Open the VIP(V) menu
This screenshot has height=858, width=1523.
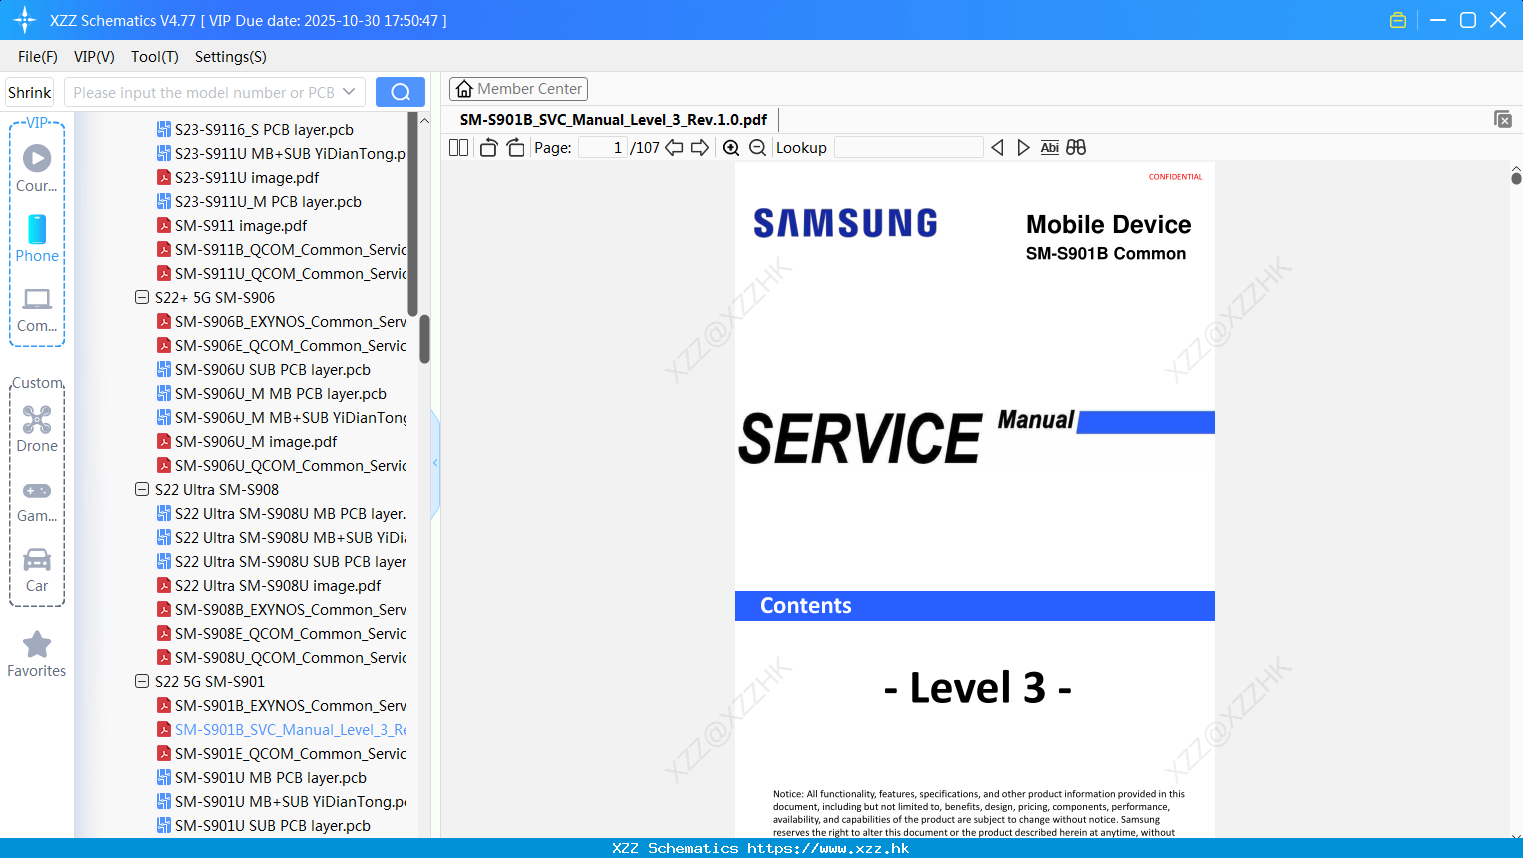pyautogui.click(x=94, y=56)
